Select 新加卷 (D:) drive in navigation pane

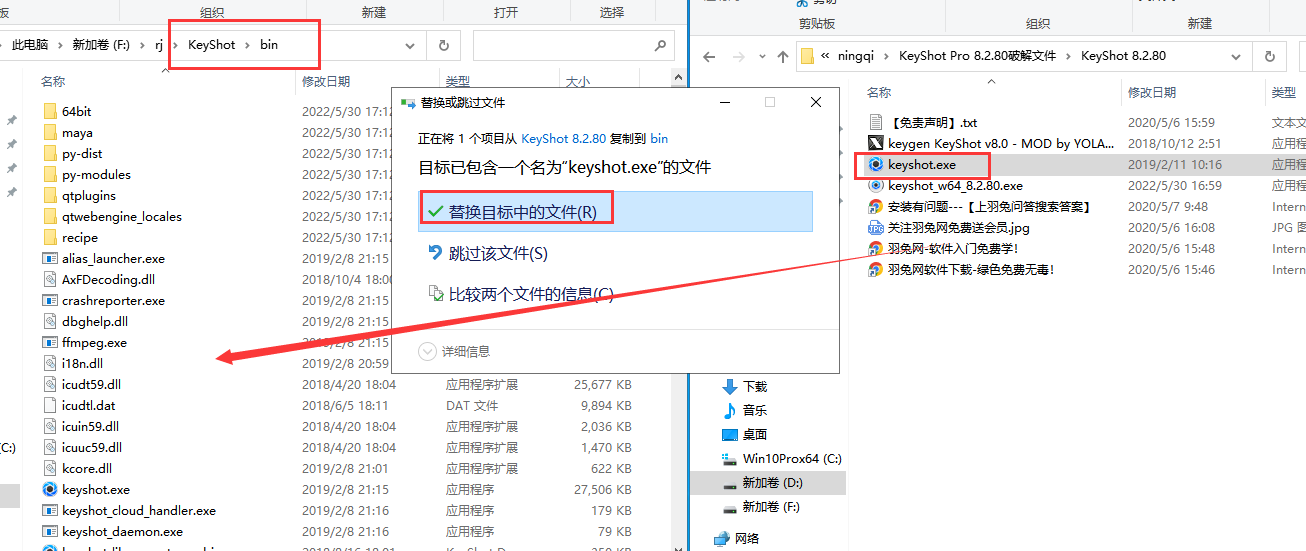(773, 482)
